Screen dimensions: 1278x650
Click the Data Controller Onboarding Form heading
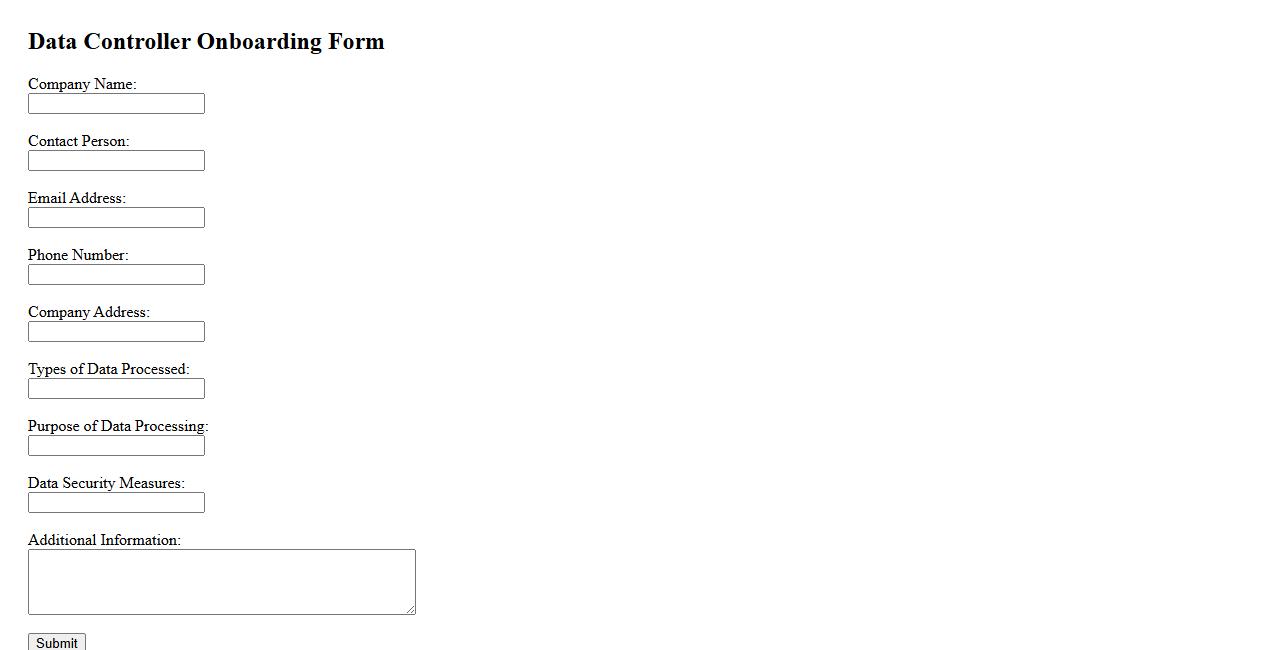206,42
